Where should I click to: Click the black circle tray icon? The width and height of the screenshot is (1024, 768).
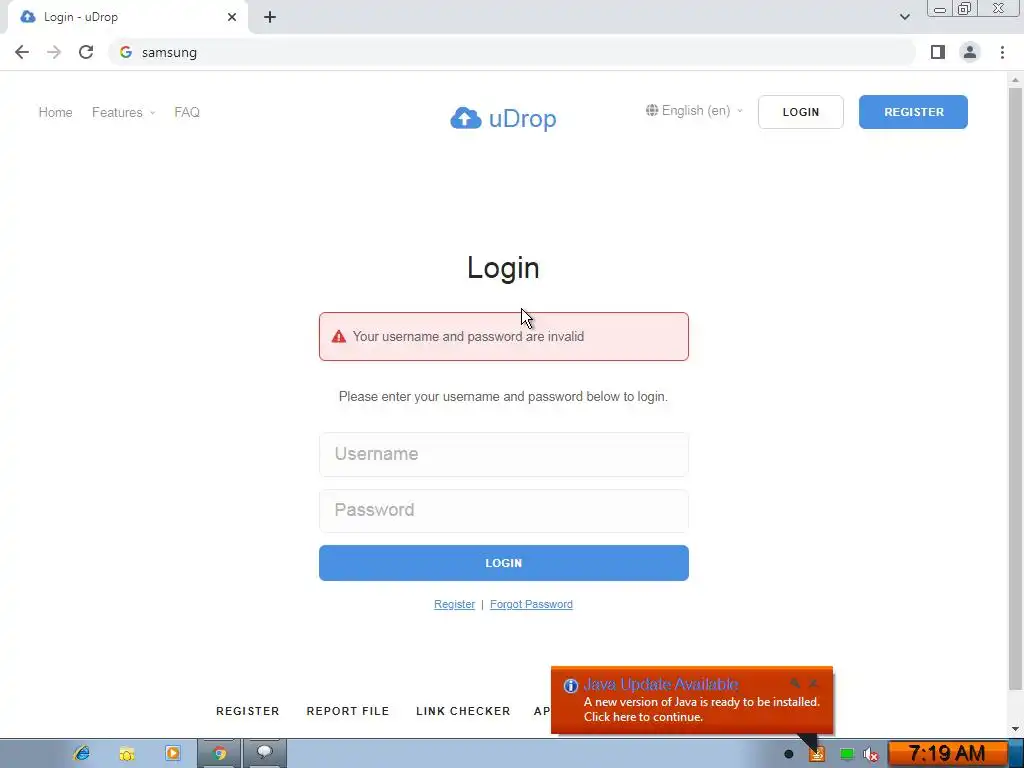coord(788,755)
